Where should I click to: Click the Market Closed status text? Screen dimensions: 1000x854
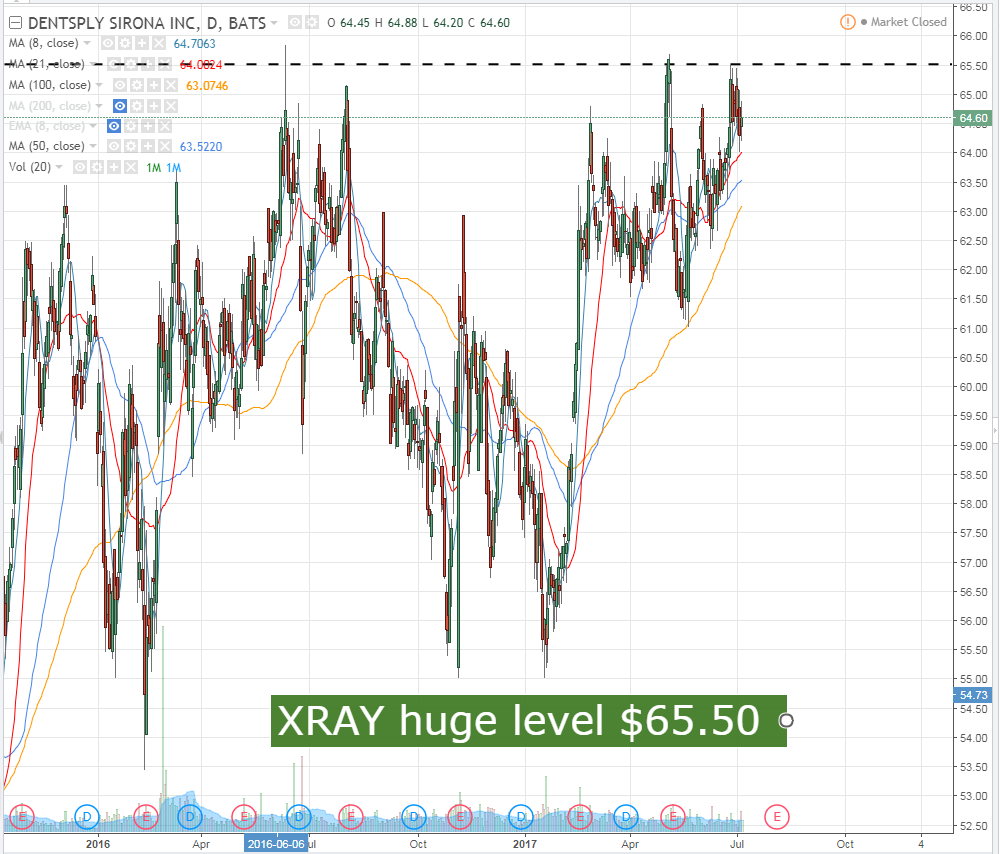(x=909, y=22)
